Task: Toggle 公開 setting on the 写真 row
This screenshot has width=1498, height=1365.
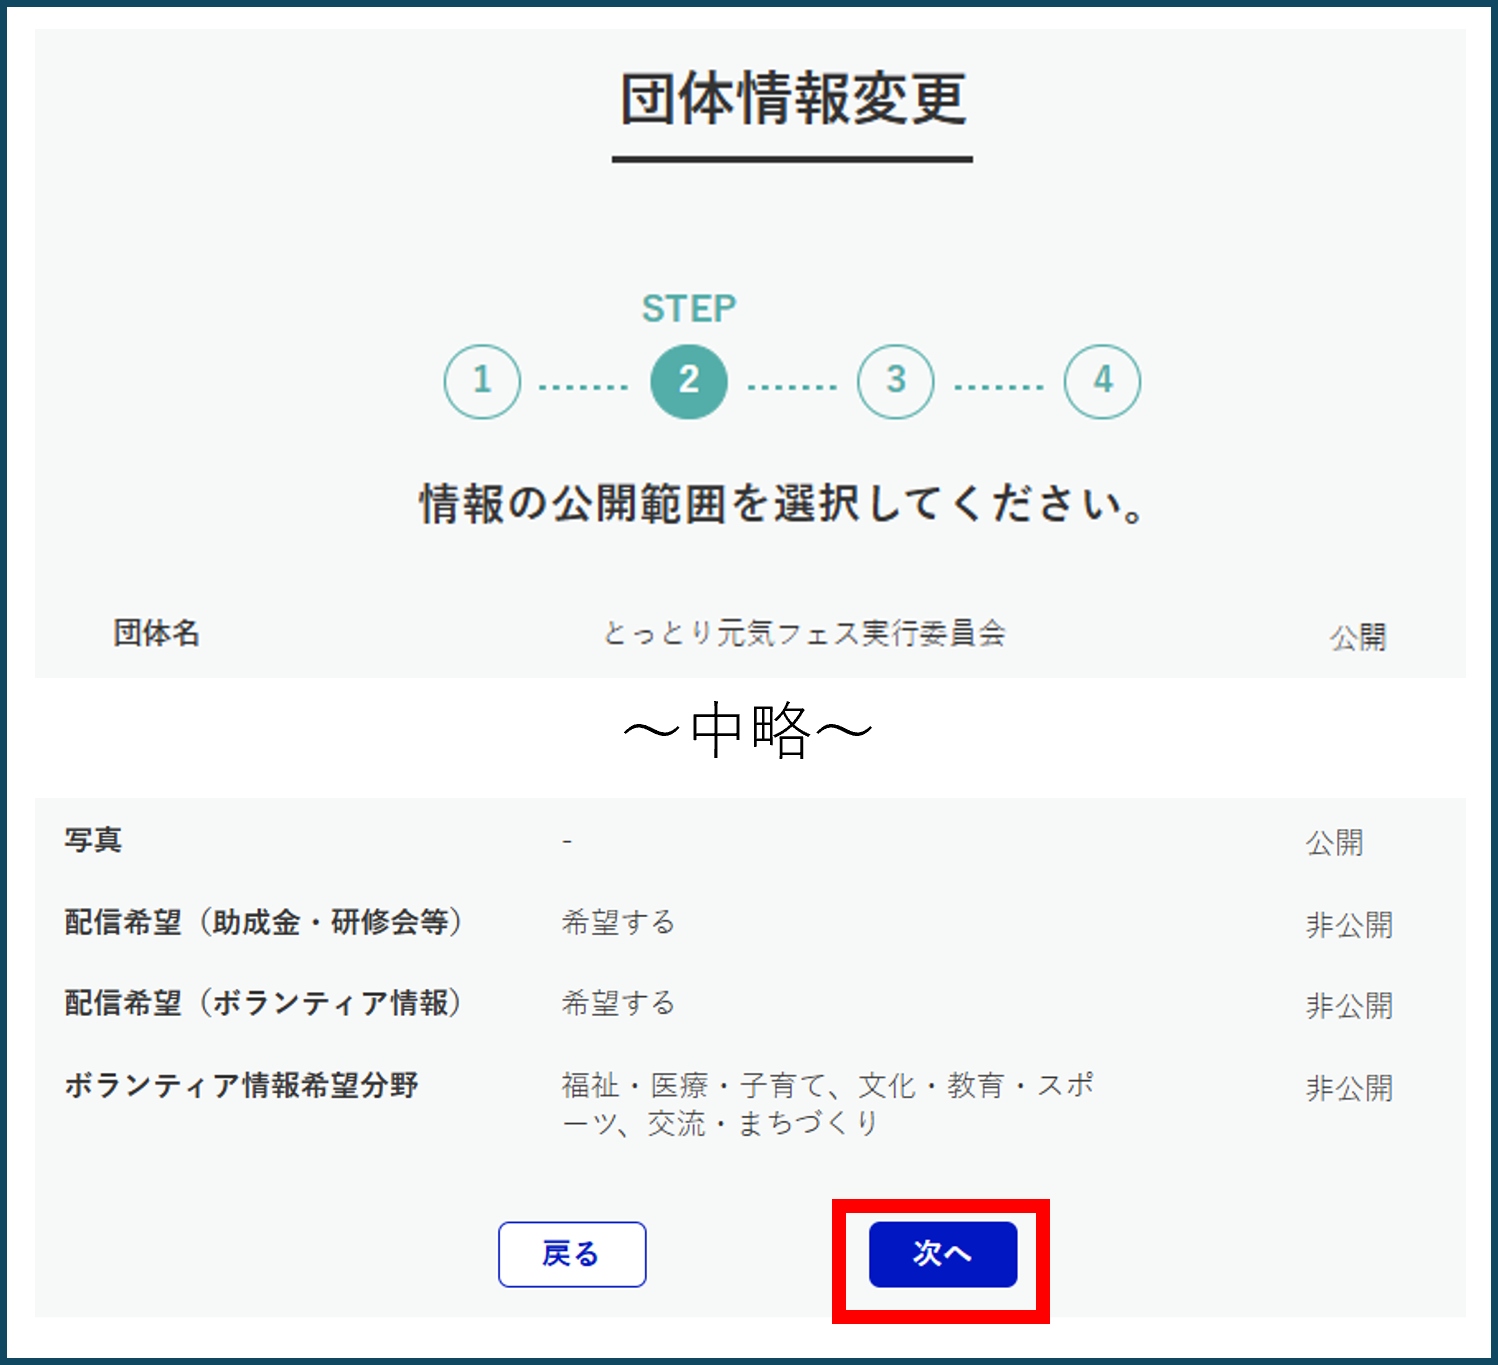Action: tap(1336, 843)
